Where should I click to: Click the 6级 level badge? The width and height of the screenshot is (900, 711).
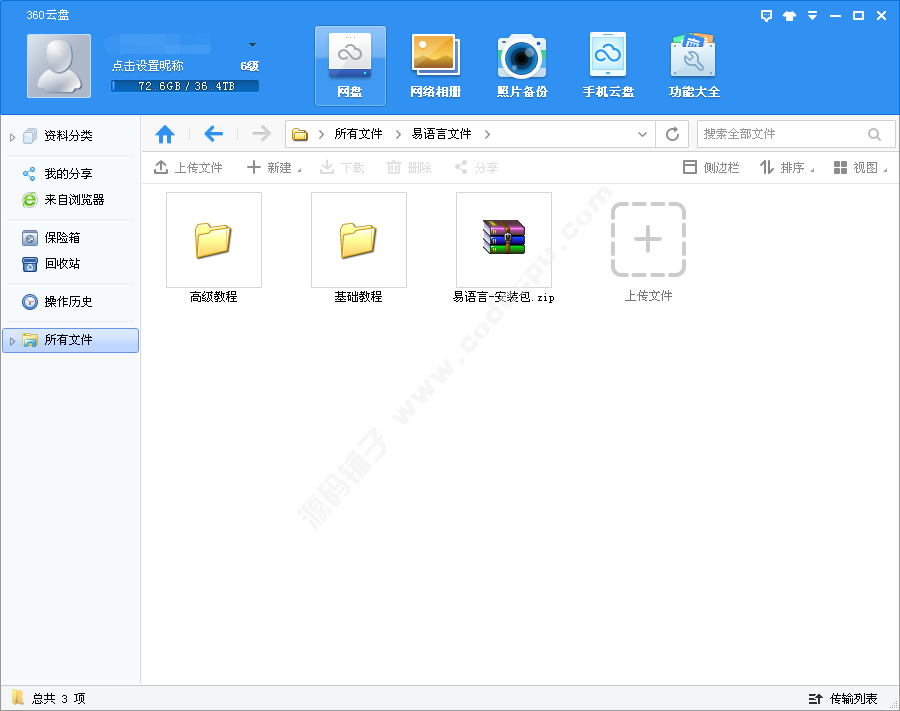250,66
